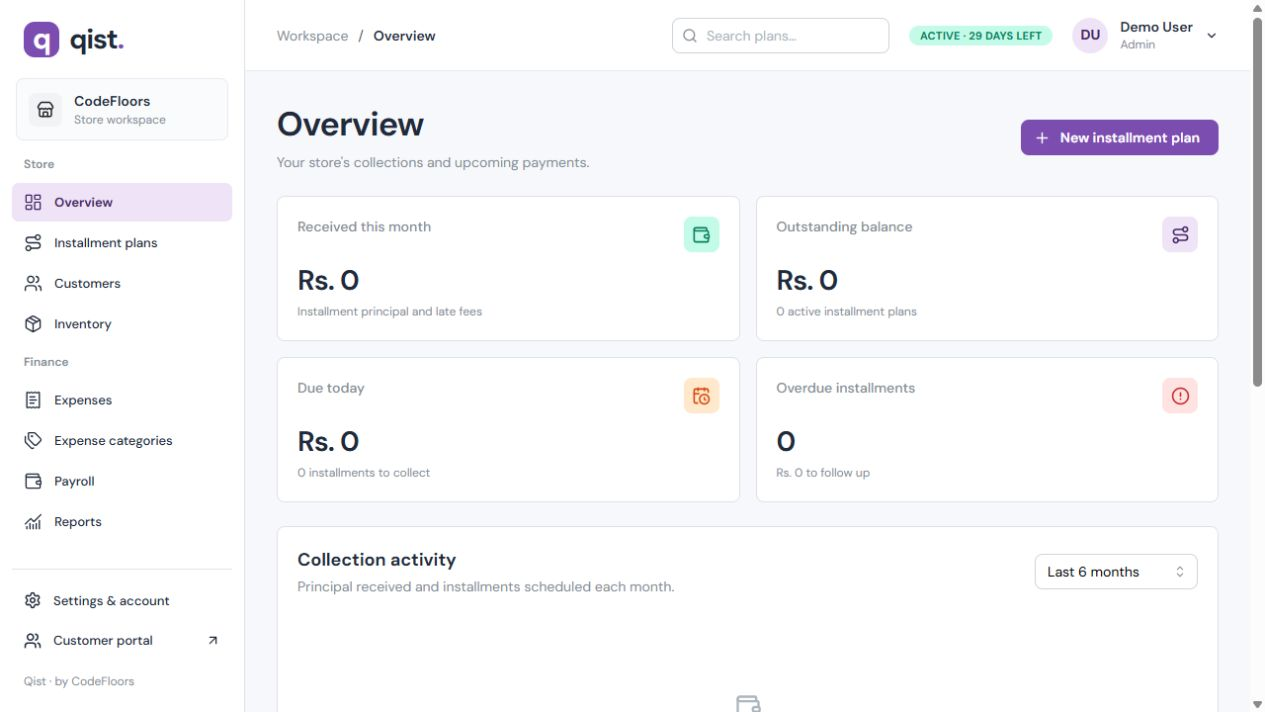Click the Customer portal people icon
Viewport: 1265px width, 712px height.
(32, 640)
